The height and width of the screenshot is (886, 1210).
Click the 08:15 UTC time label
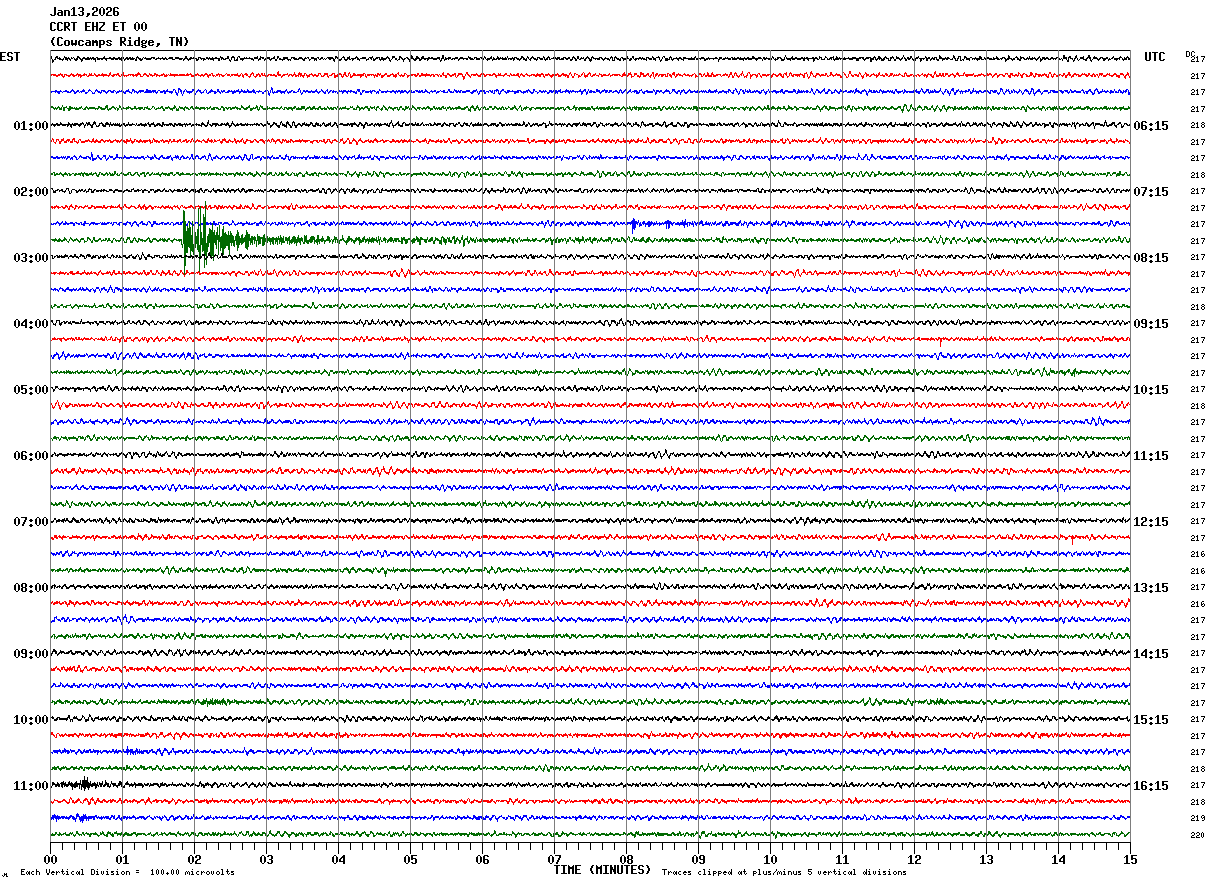pos(1151,258)
